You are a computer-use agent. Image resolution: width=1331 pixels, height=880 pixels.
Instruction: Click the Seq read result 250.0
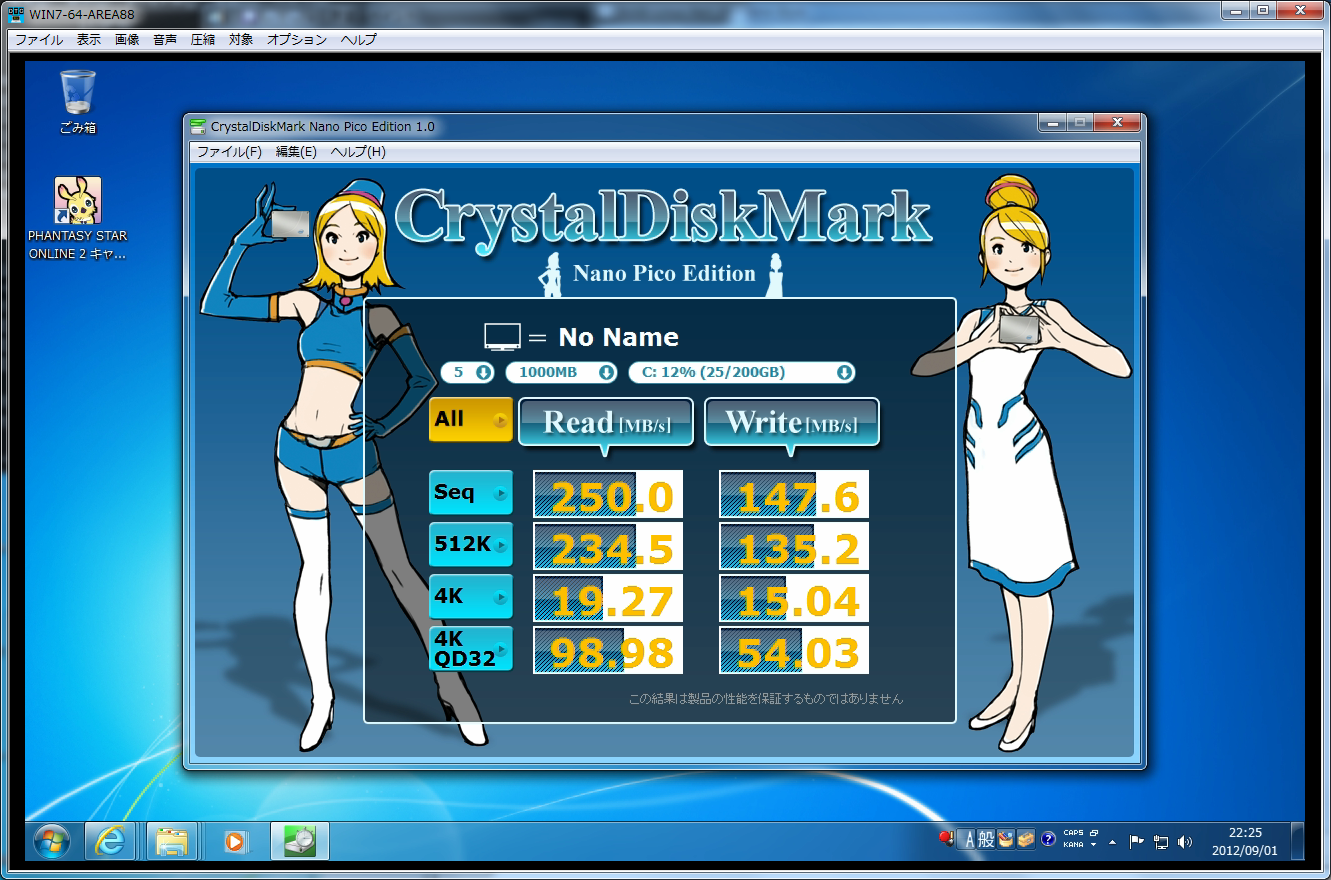coord(608,494)
